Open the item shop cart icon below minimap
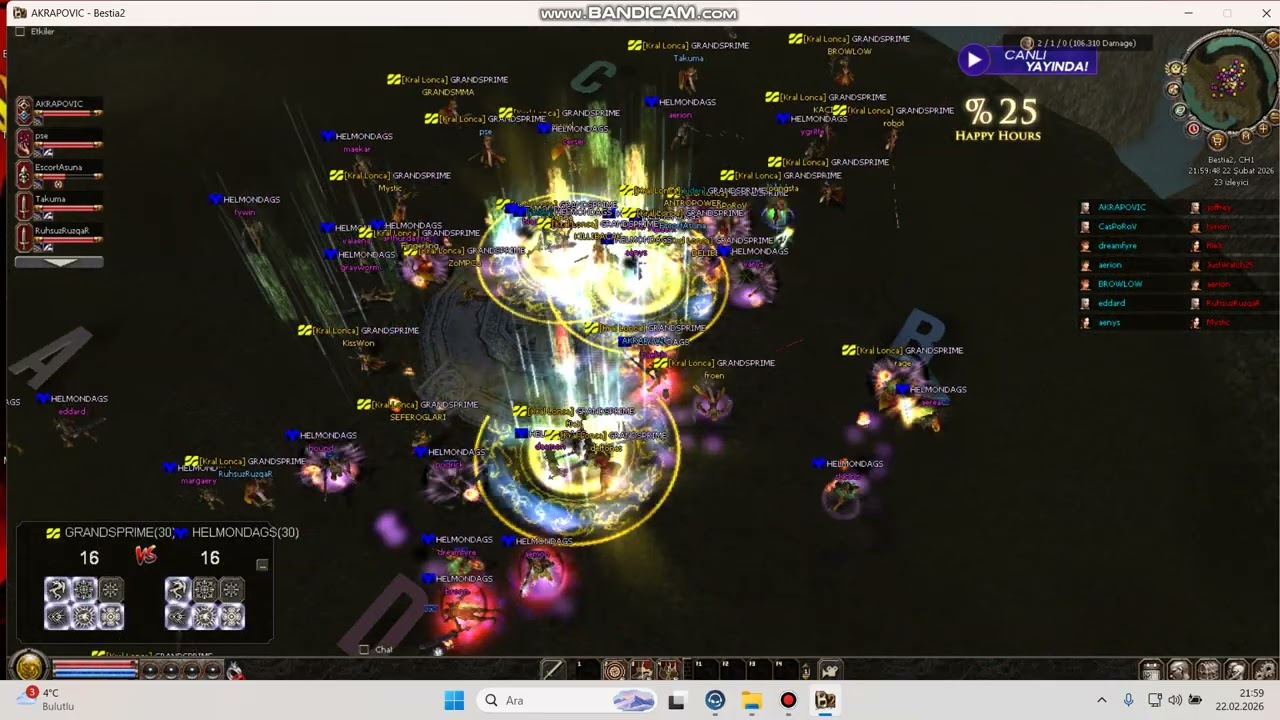1280x720 pixels. click(x=1217, y=140)
